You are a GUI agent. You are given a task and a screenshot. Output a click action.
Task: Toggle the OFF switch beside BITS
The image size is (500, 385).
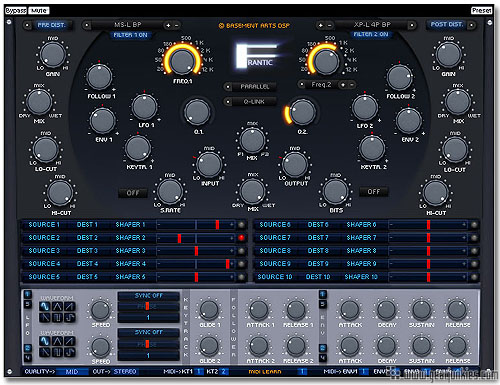373,192
